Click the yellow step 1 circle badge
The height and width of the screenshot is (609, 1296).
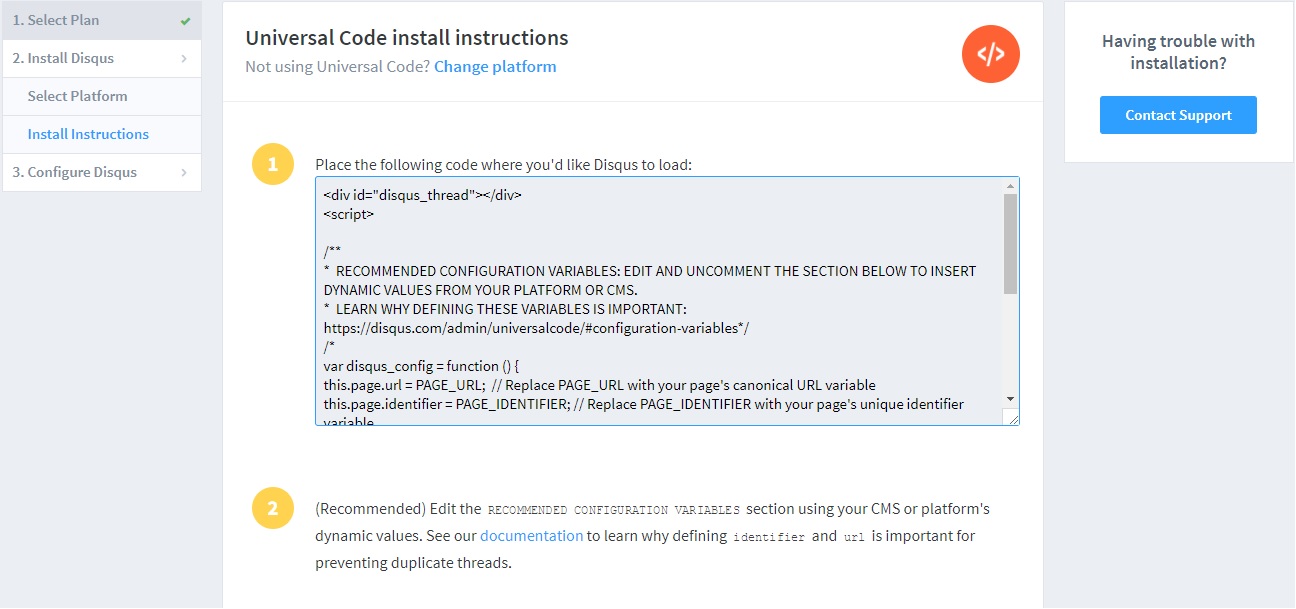[x=273, y=164]
